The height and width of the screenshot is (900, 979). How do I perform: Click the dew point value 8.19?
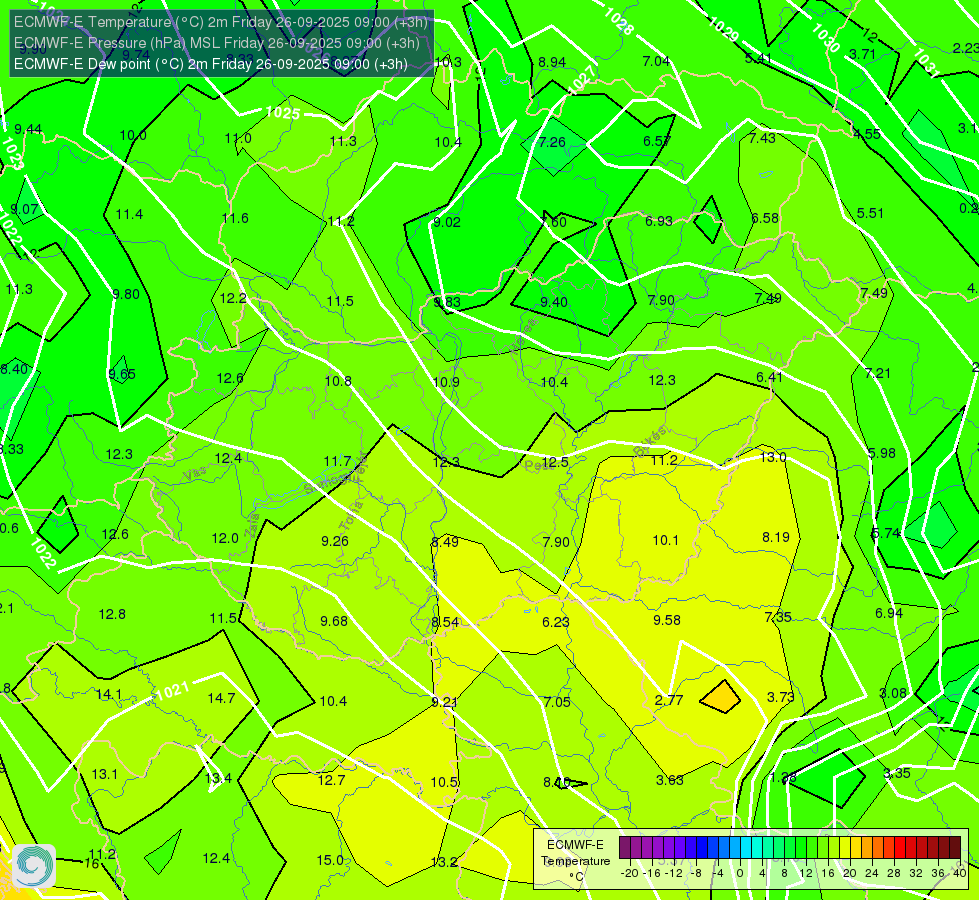click(775, 537)
